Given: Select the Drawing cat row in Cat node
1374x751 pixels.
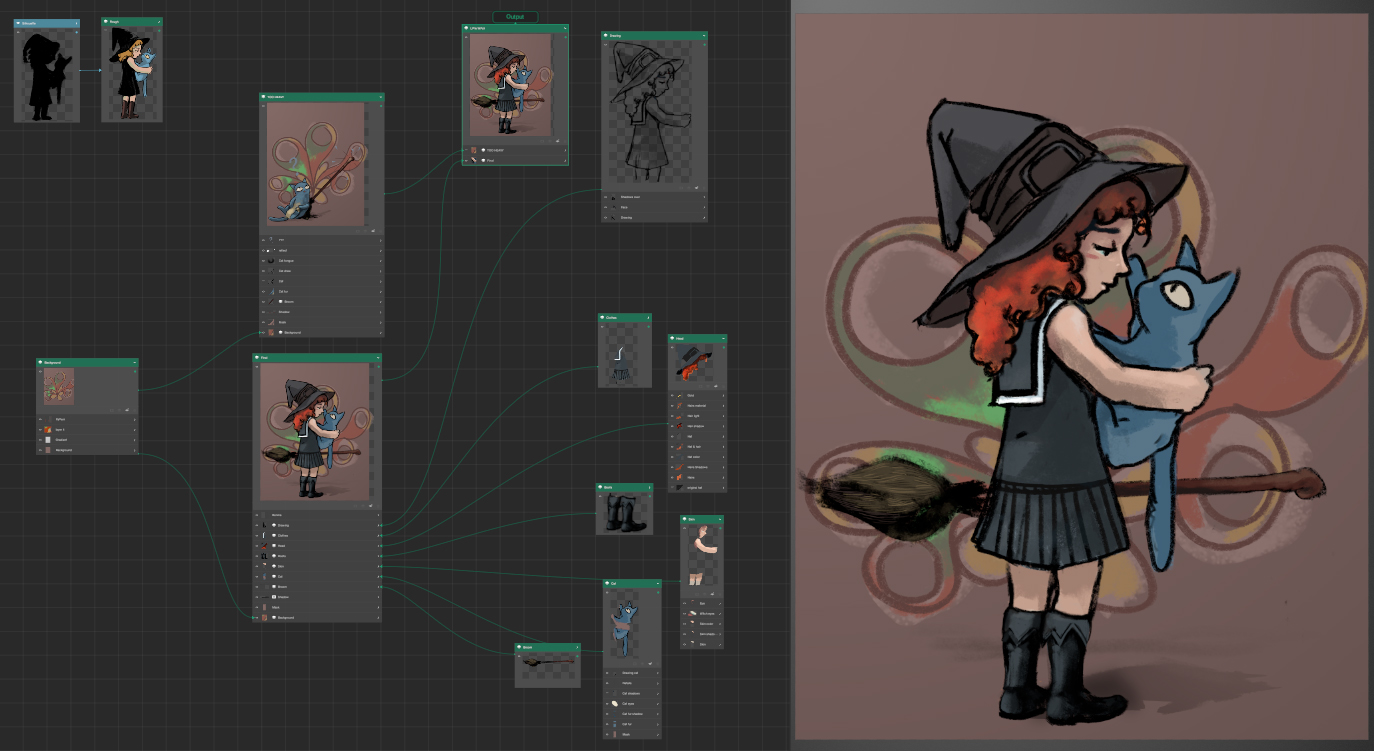Looking at the screenshot, I should coord(632,673).
